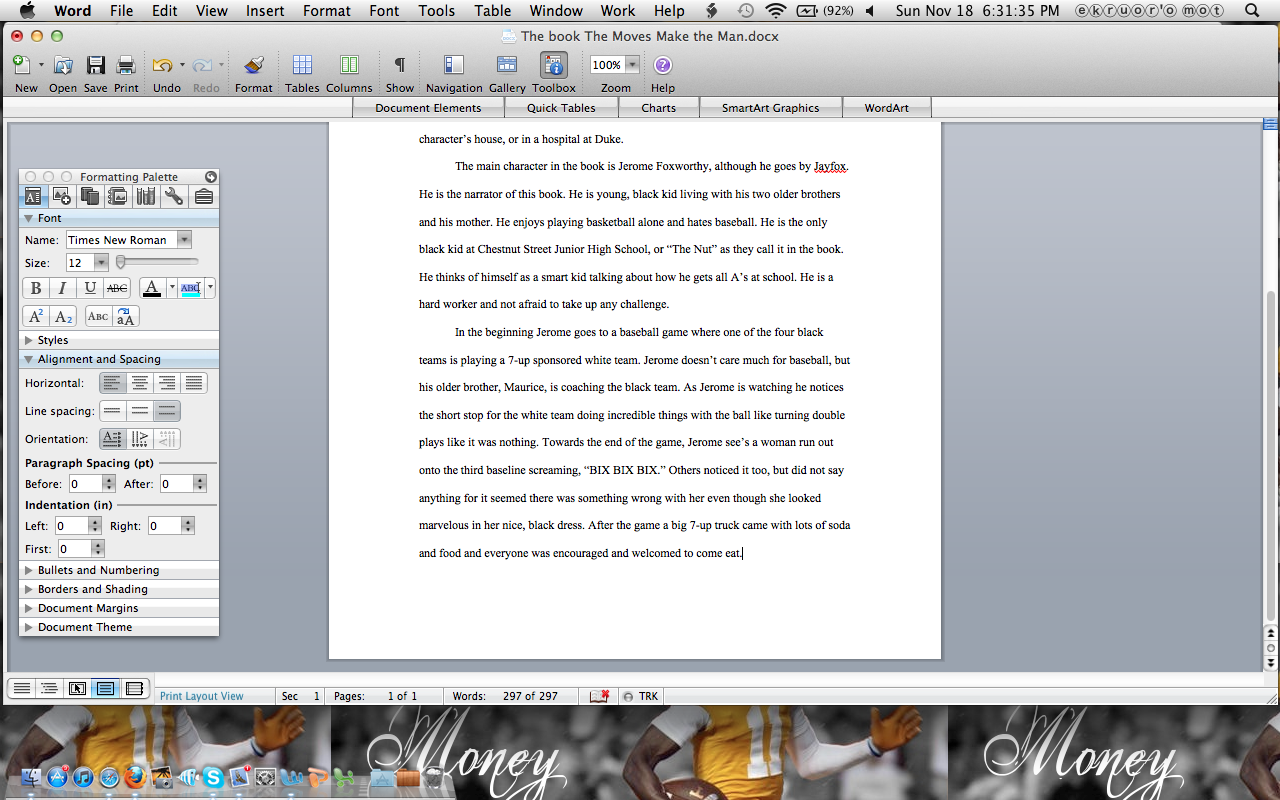This screenshot has height=800, width=1280.
Task: Collapse the Alignment and Spacing section
Action: pyautogui.click(x=119, y=359)
